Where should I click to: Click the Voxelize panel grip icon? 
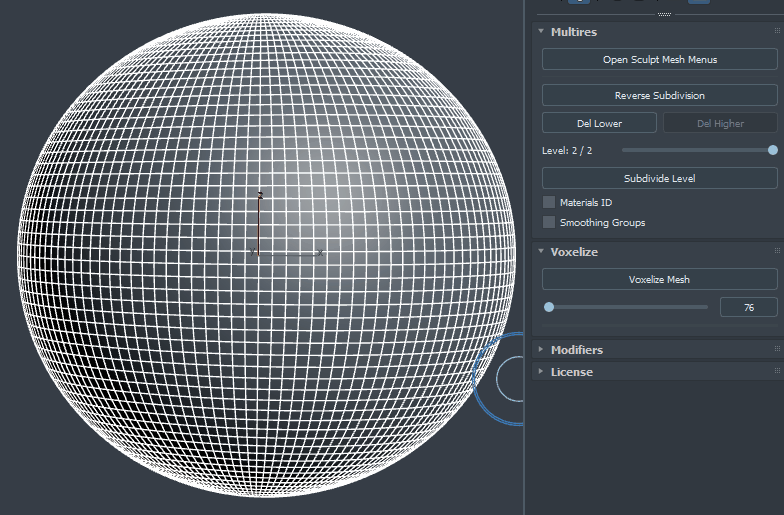click(777, 251)
